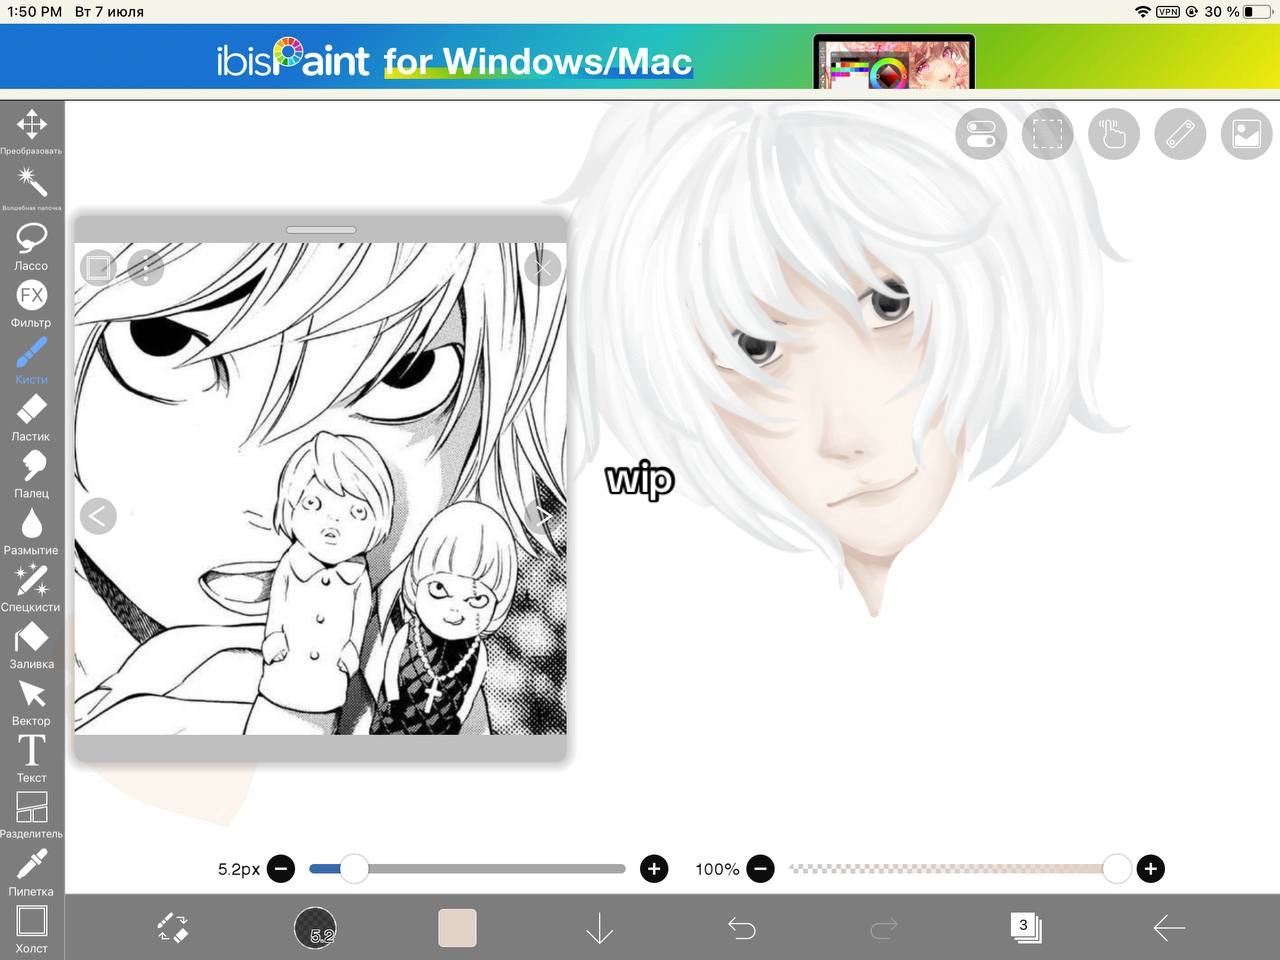
Task: Undo the last stroke
Action: tap(742, 928)
